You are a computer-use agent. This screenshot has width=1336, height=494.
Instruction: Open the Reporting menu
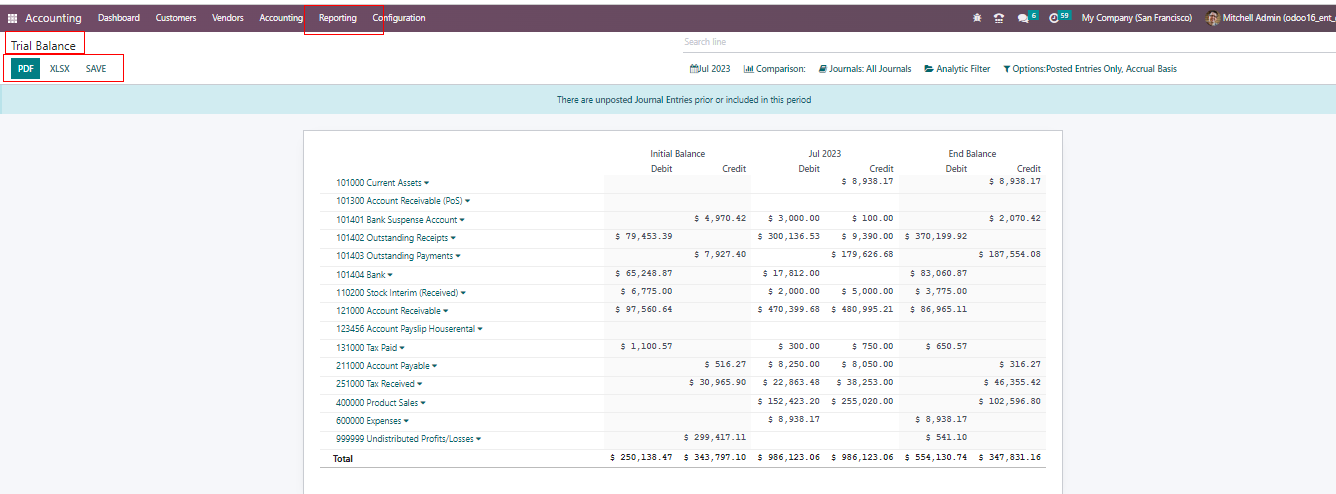tap(338, 18)
